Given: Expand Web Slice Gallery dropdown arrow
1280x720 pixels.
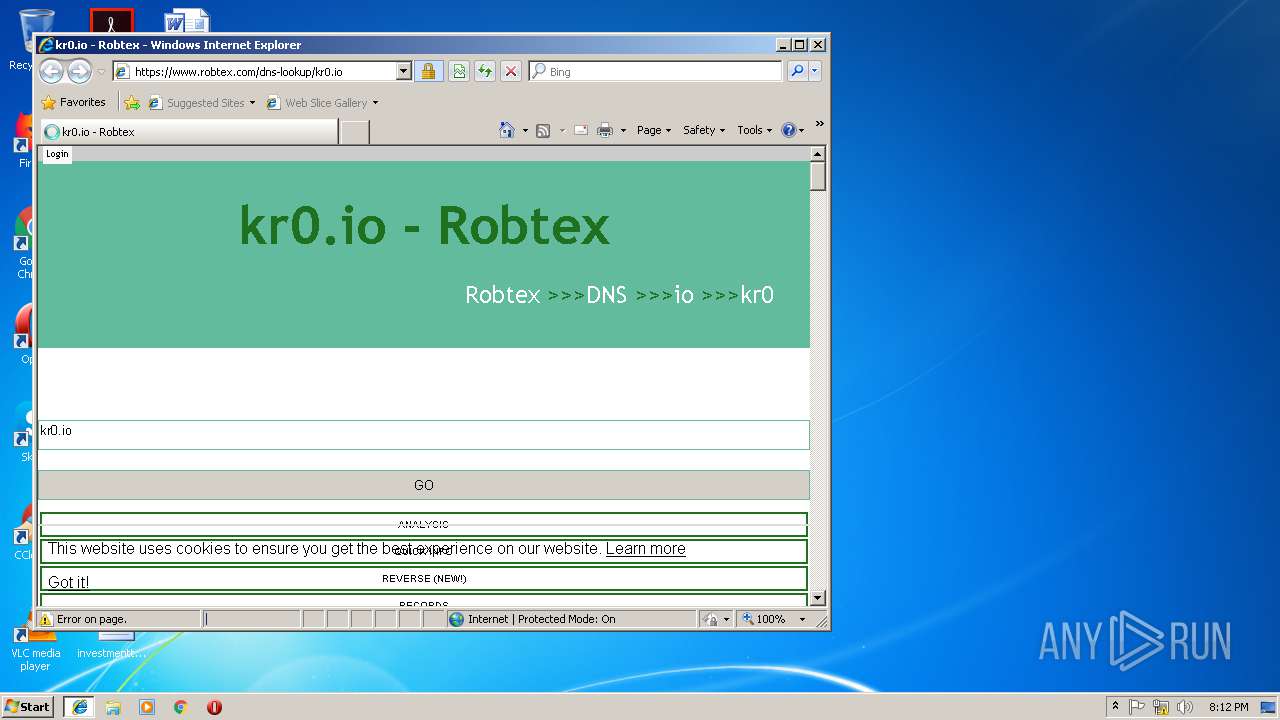Looking at the screenshot, I should pos(375,103).
